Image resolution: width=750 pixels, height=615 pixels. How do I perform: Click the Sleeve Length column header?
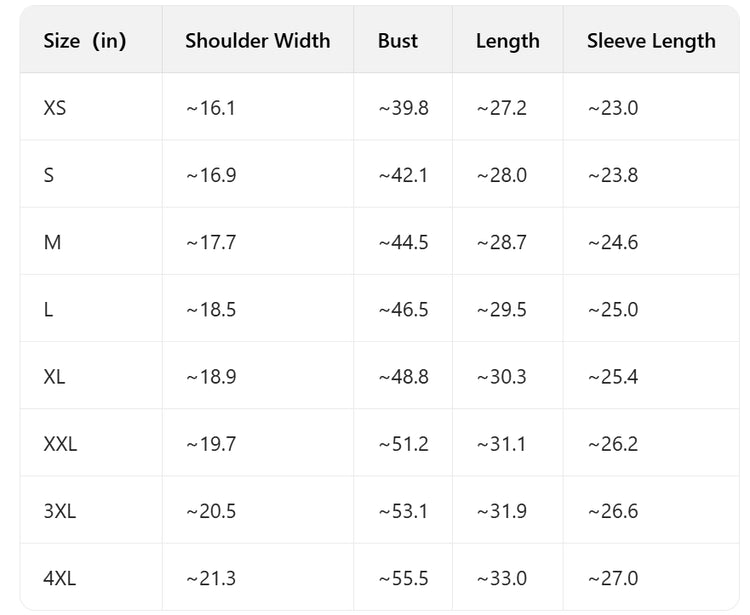pyautogui.click(x=651, y=41)
